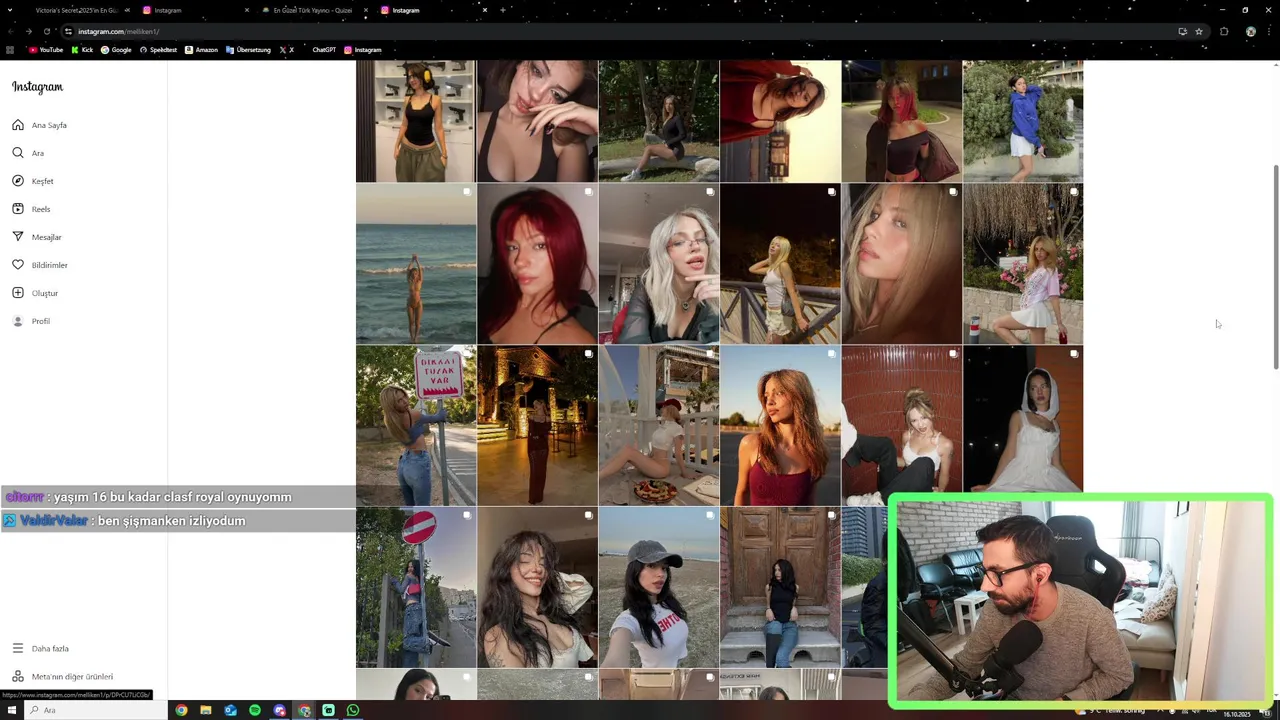Screen dimensions: 1280x720
Task: Click the Instagram wordmark logo
Action: [38, 87]
